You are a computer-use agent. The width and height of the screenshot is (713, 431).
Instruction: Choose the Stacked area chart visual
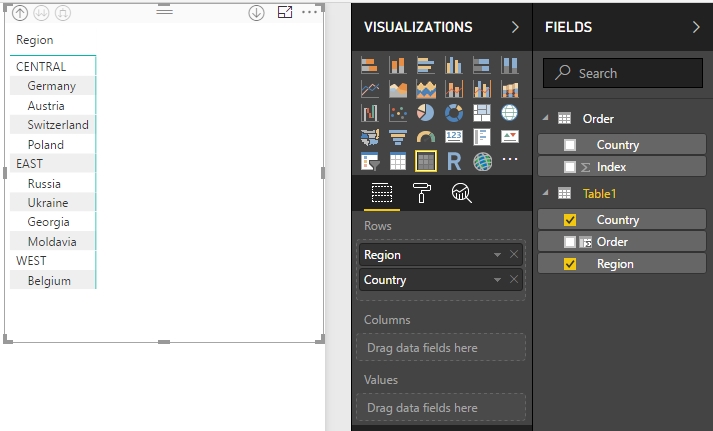pos(426,89)
